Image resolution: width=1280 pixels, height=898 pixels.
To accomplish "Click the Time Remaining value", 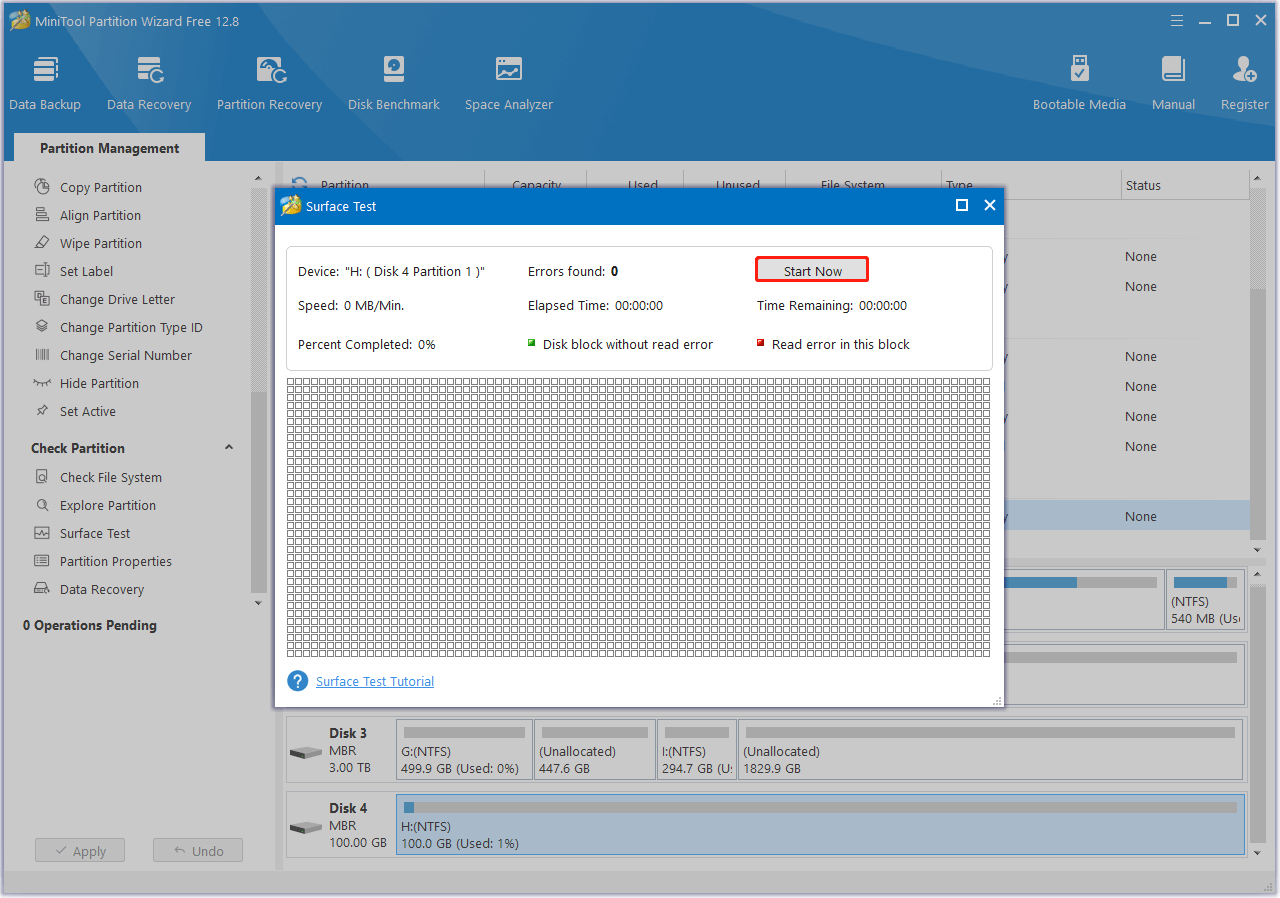I will pos(883,305).
